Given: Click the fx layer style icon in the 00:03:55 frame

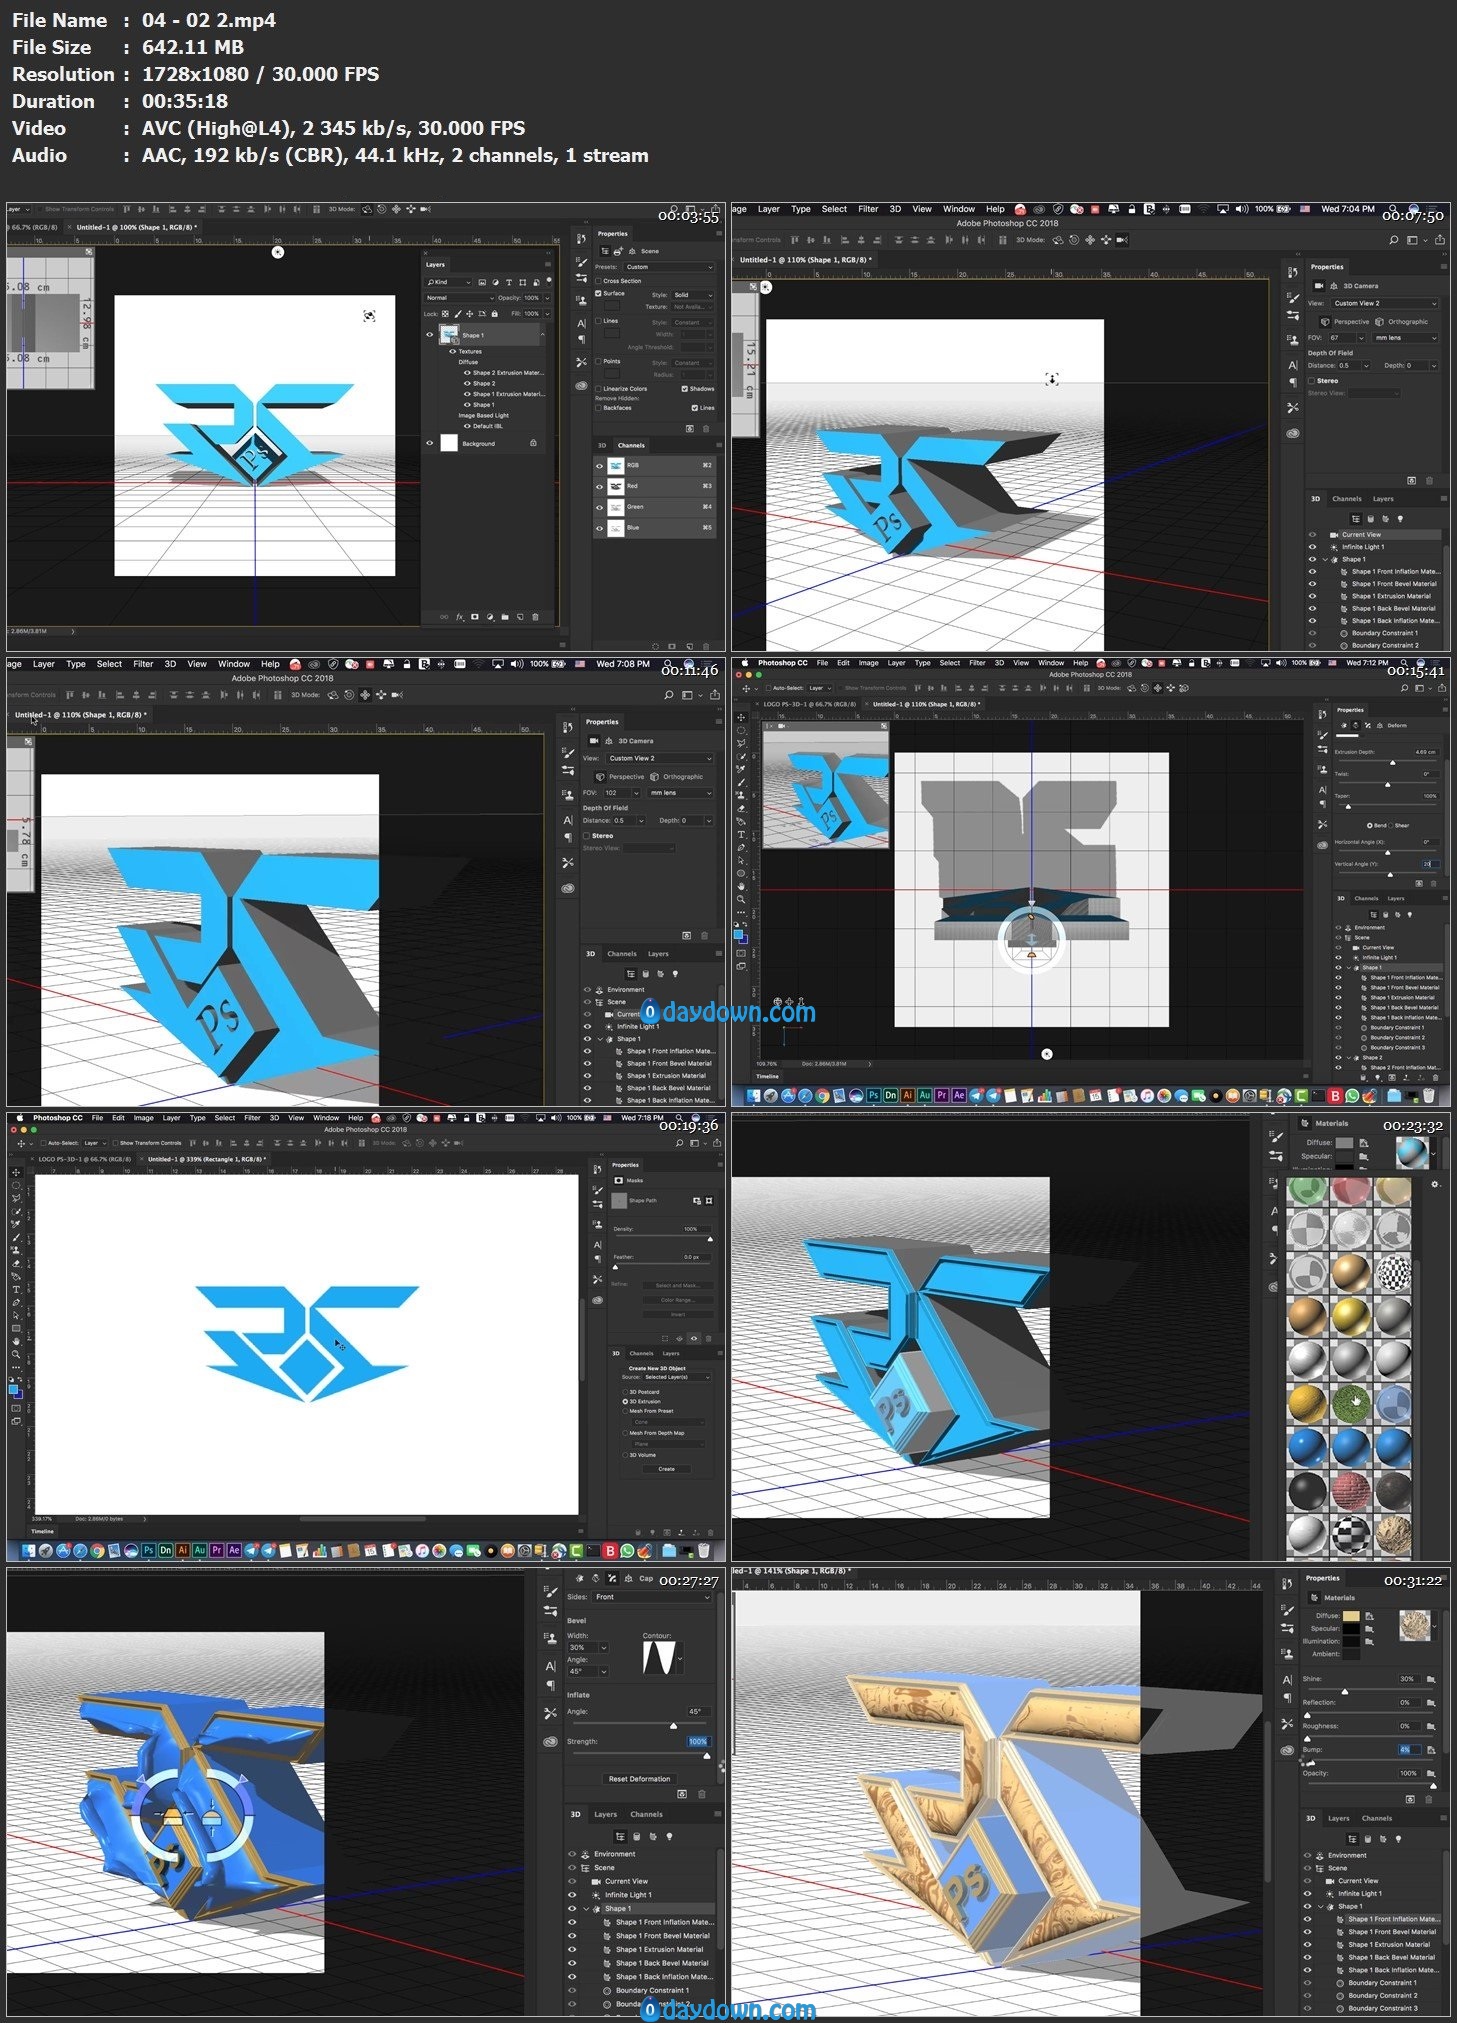Looking at the screenshot, I should (460, 616).
